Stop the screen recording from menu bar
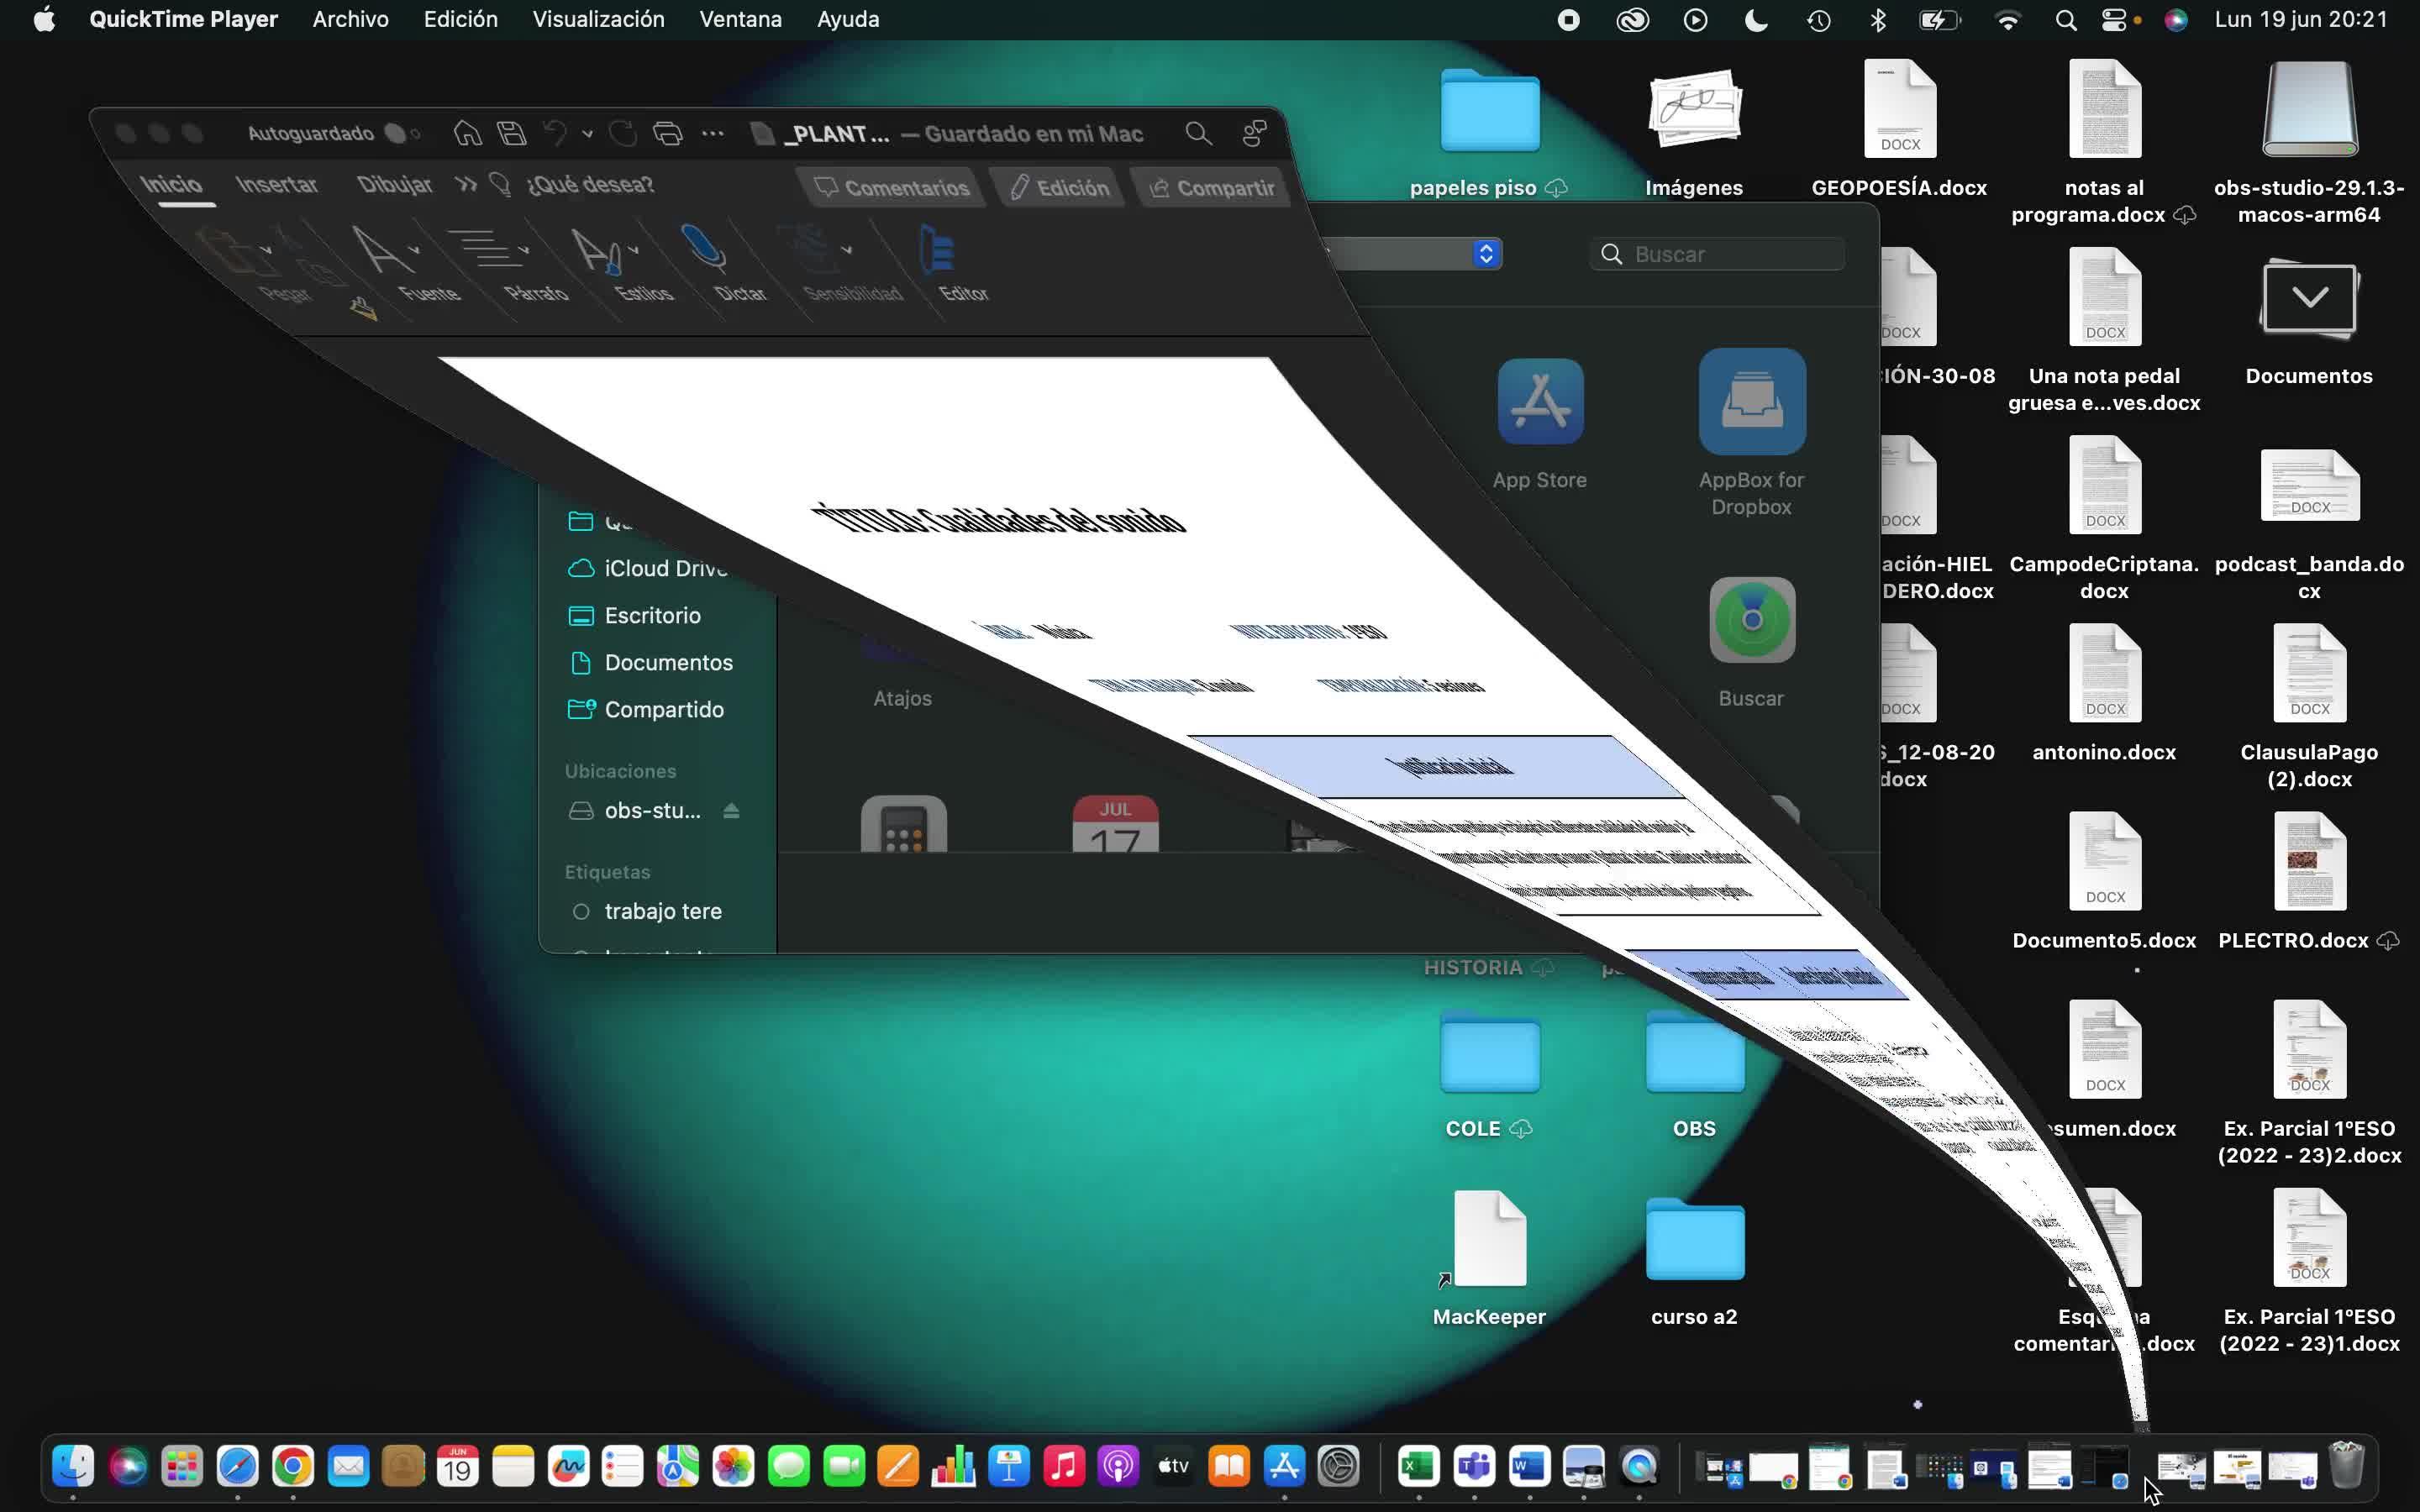This screenshot has width=2420, height=1512. [1568, 20]
